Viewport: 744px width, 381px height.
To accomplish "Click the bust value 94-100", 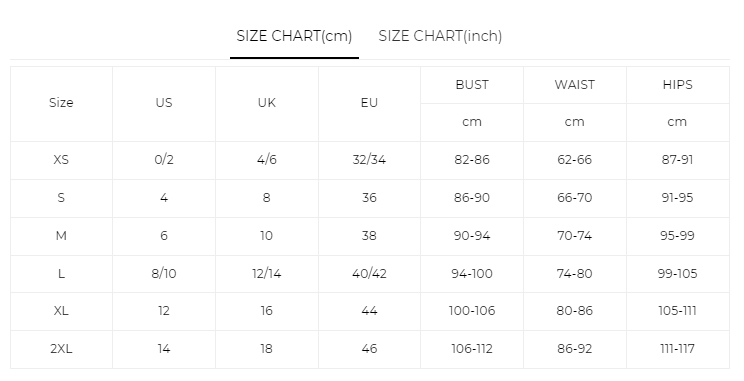I will [x=472, y=274].
